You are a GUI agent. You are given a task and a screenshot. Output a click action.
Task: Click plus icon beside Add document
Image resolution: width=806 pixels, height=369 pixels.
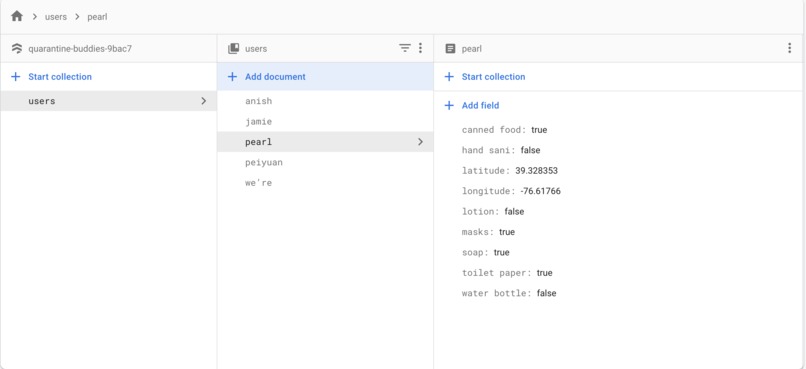(232, 77)
